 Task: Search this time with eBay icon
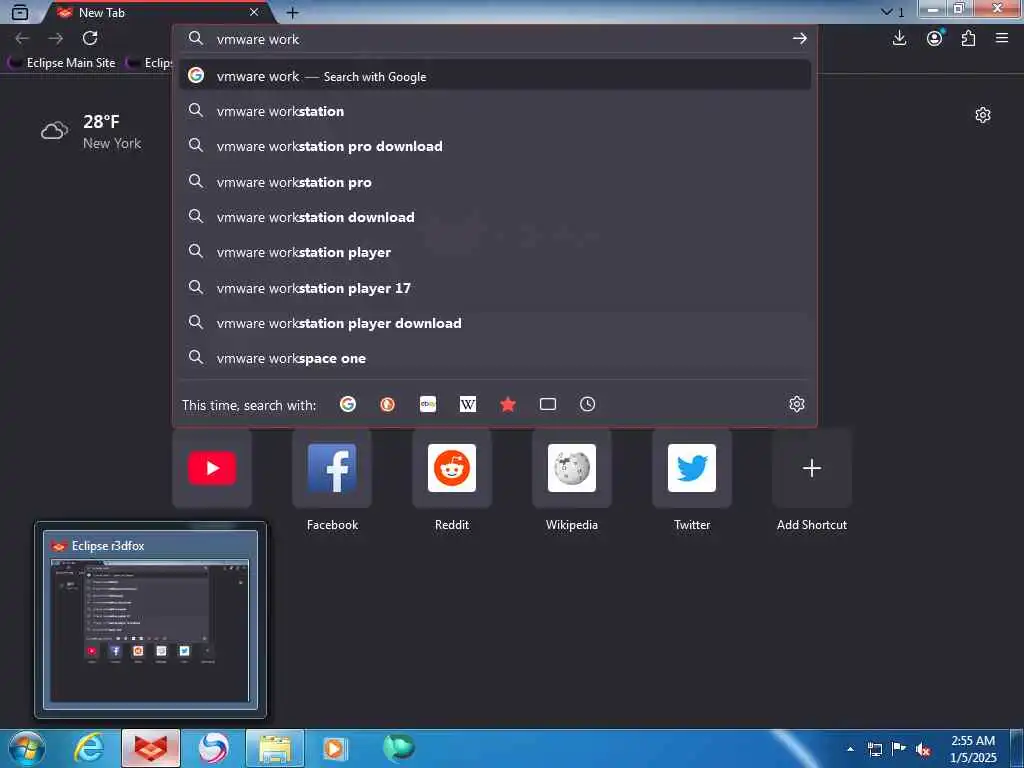pyautogui.click(x=428, y=404)
